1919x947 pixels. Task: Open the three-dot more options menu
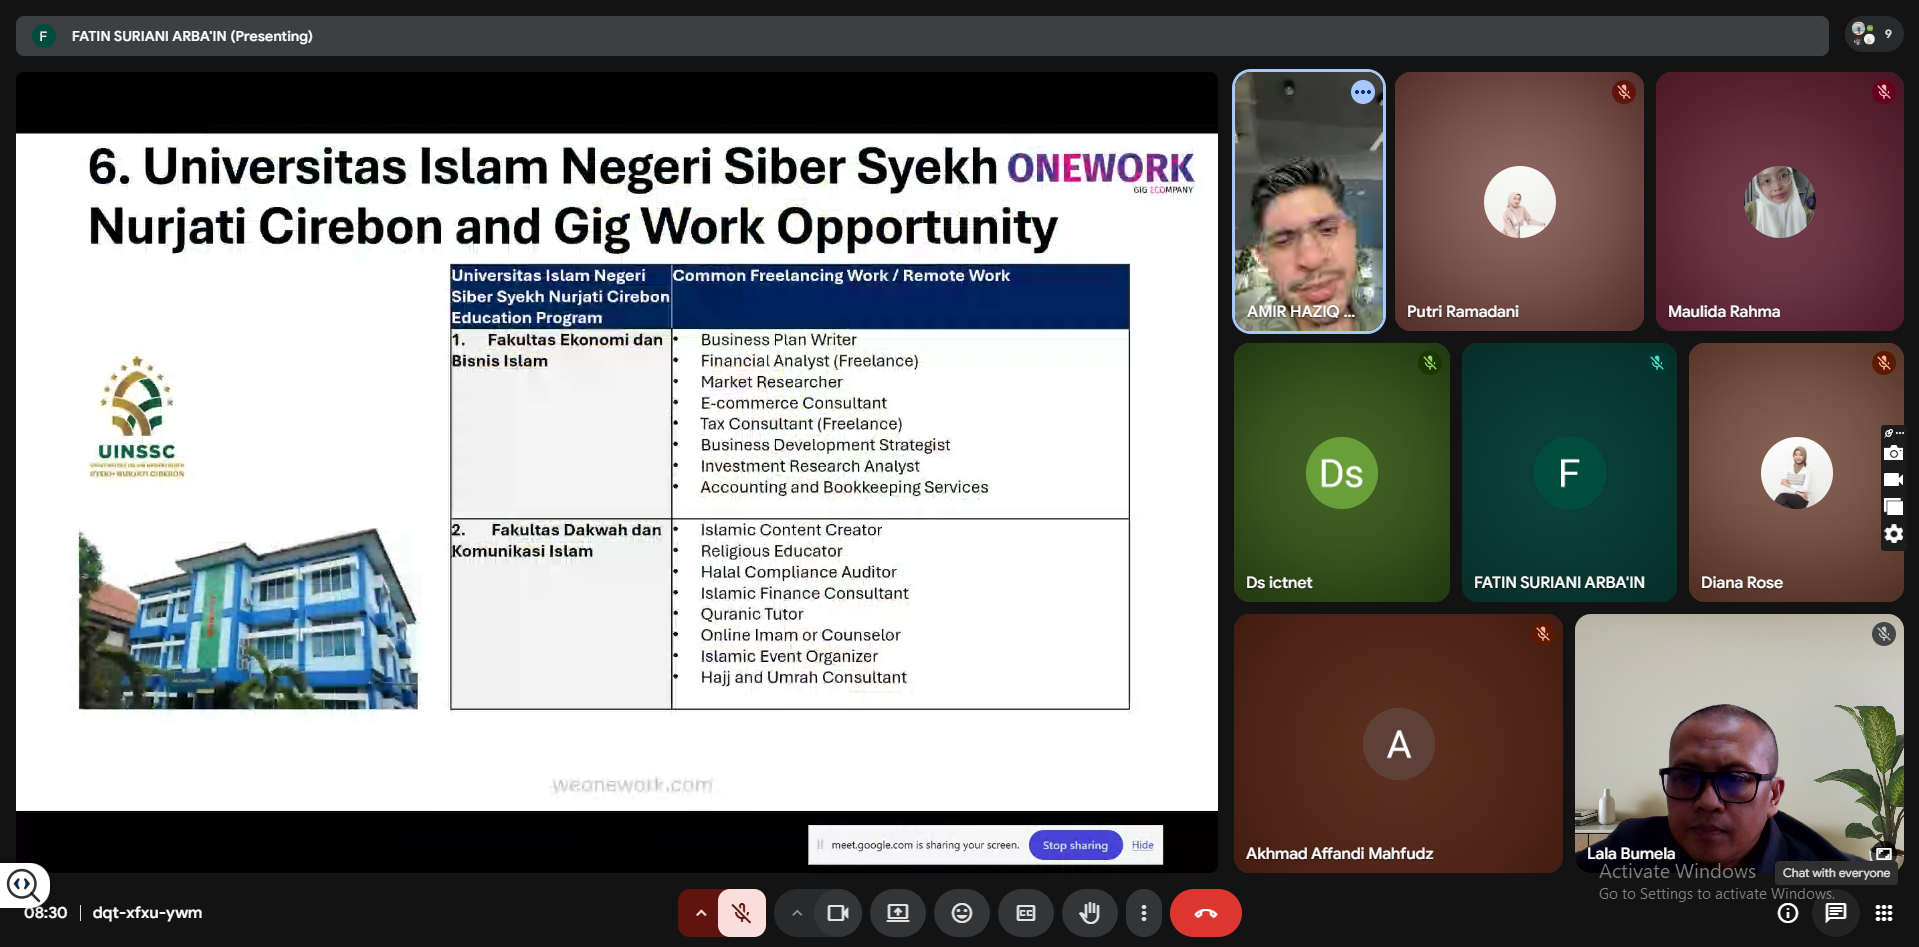(1143, 913)
